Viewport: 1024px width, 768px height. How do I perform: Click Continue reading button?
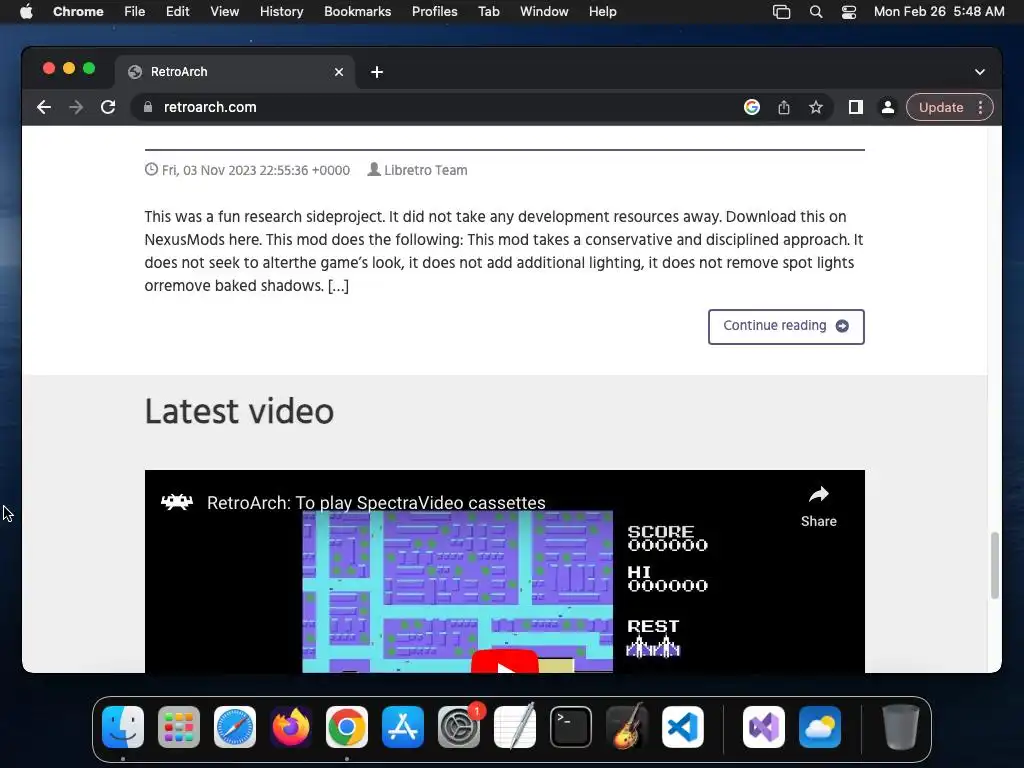(786, 327)
